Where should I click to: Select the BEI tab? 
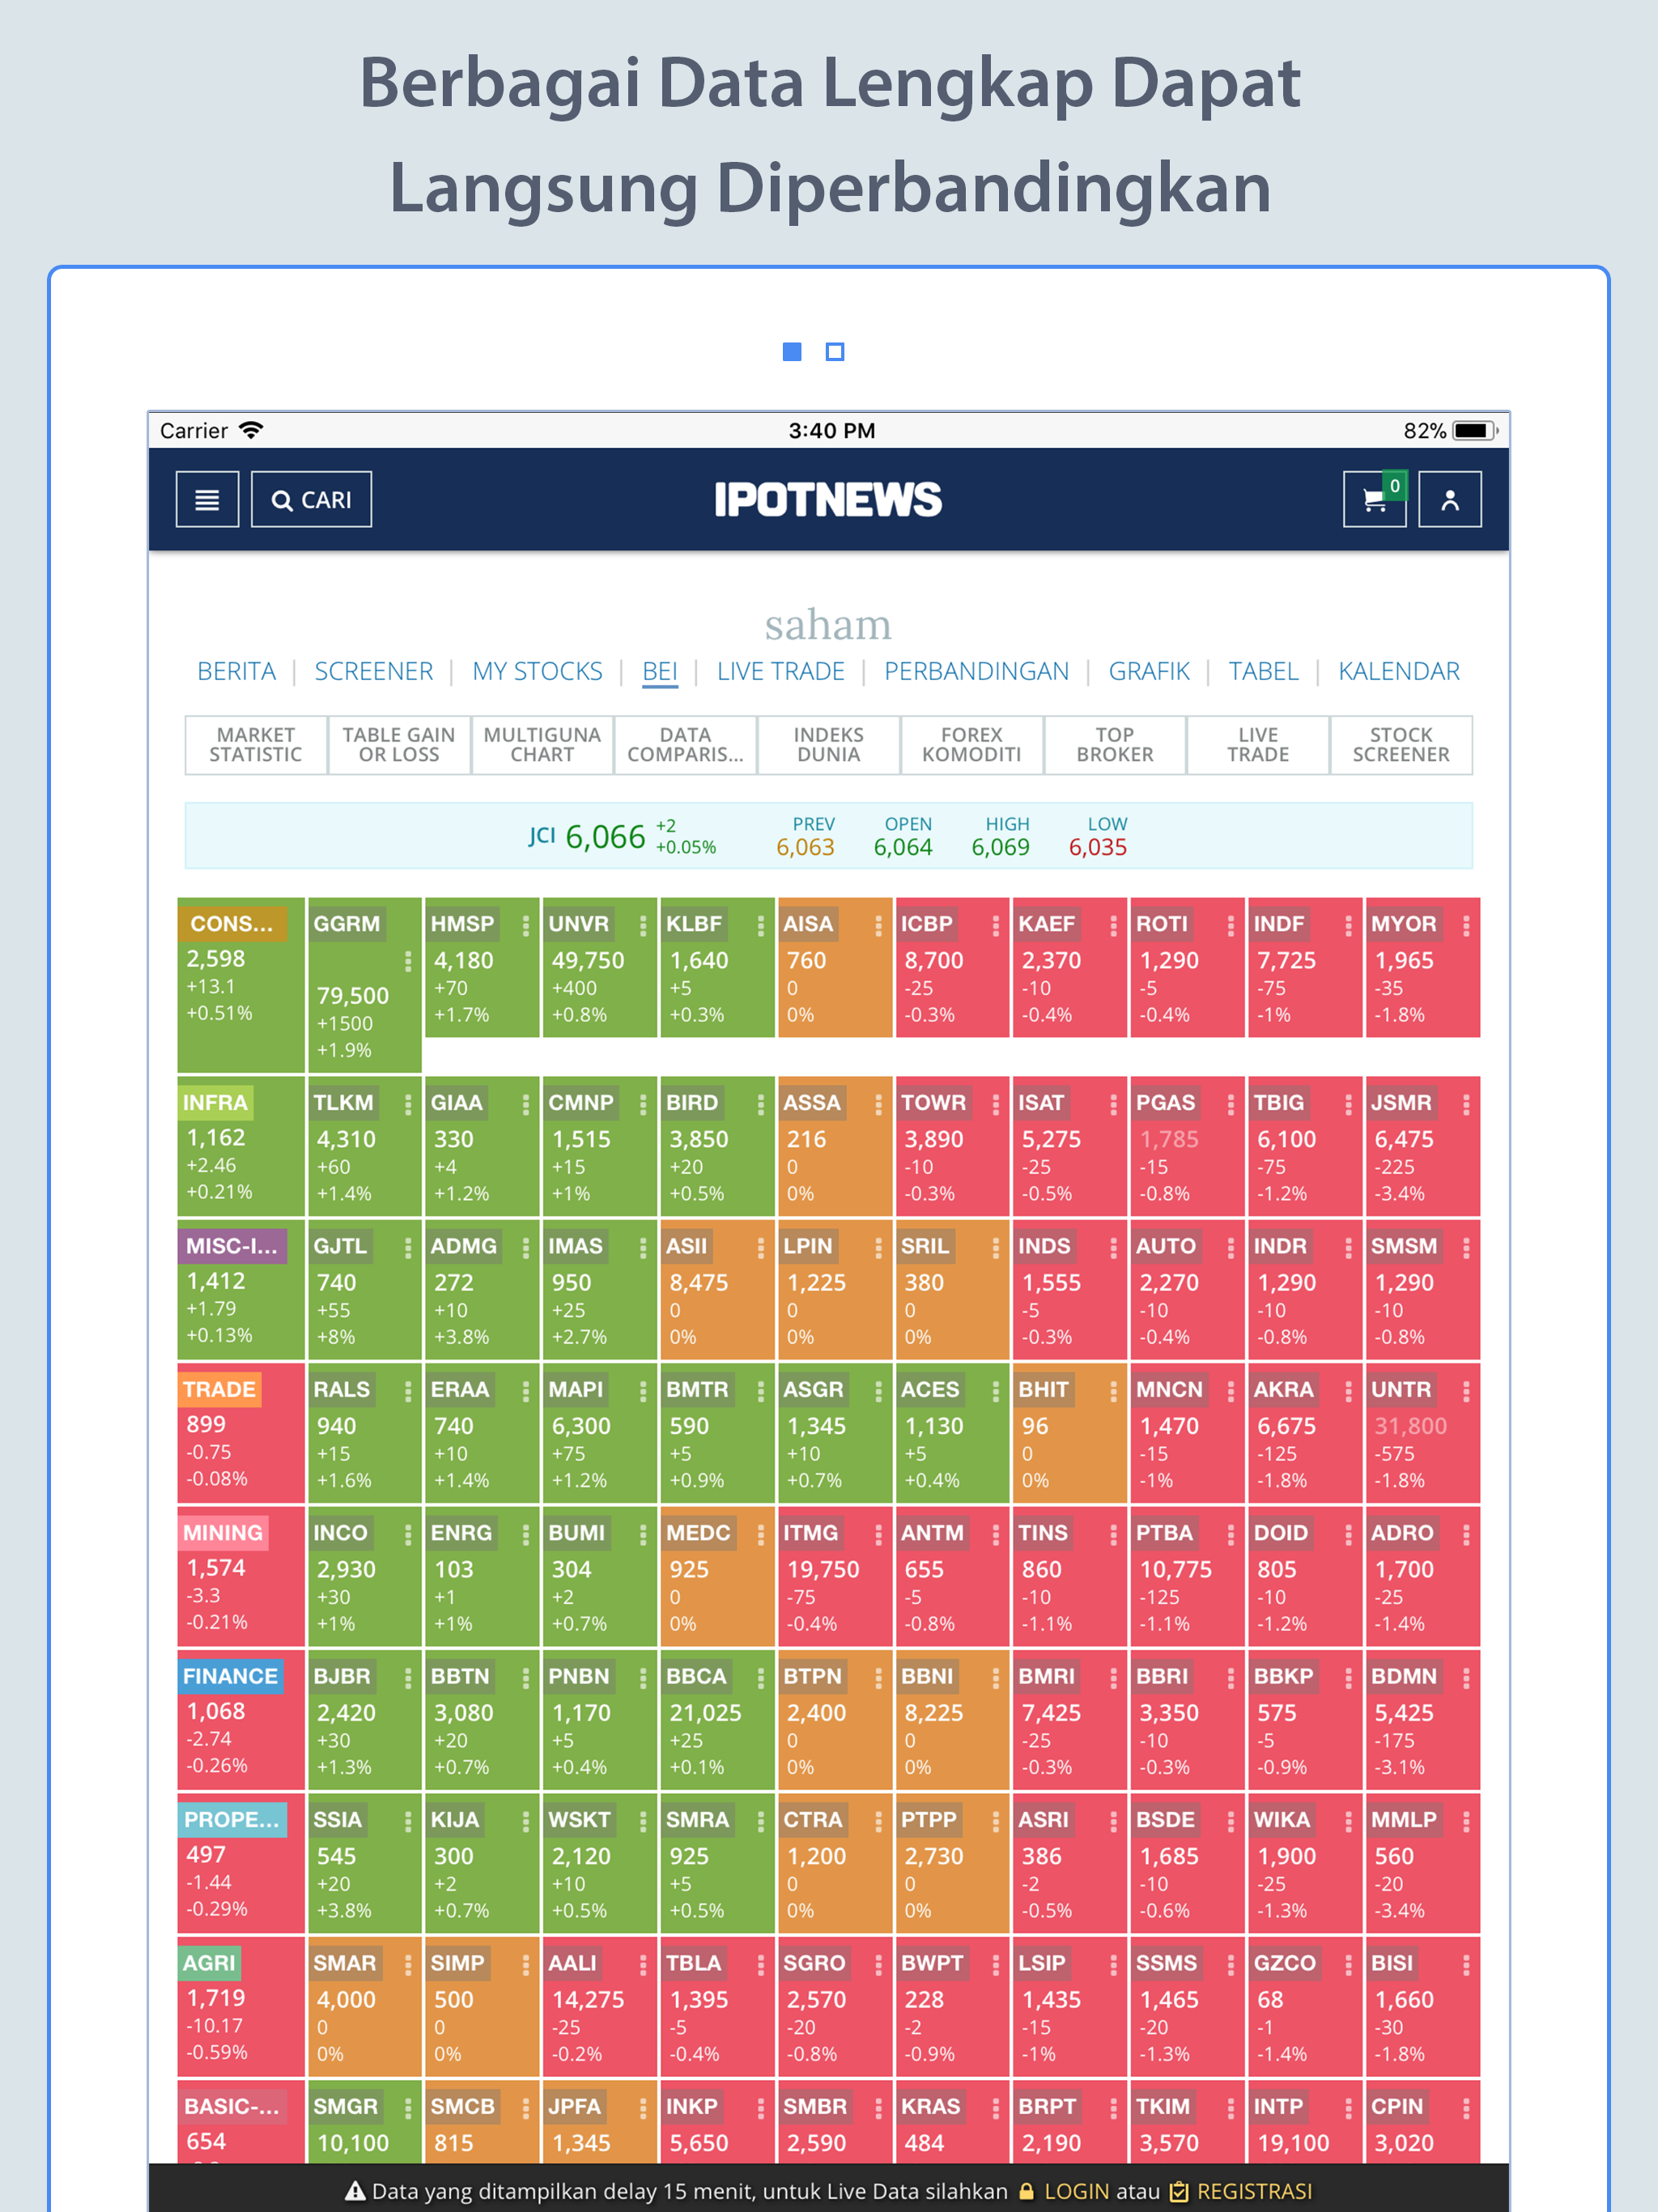pyautogui.click(x=660, y=671)
